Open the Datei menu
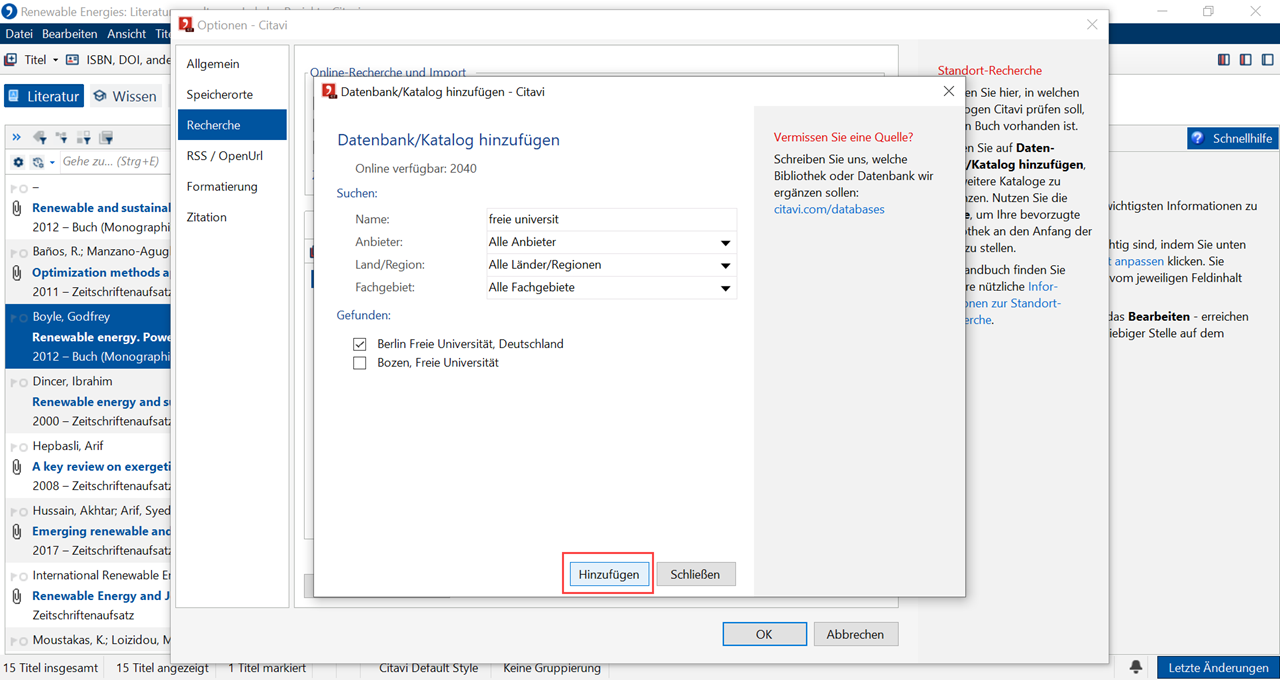The width and height of the screenshot is (1280, 680). pos(19,34)
